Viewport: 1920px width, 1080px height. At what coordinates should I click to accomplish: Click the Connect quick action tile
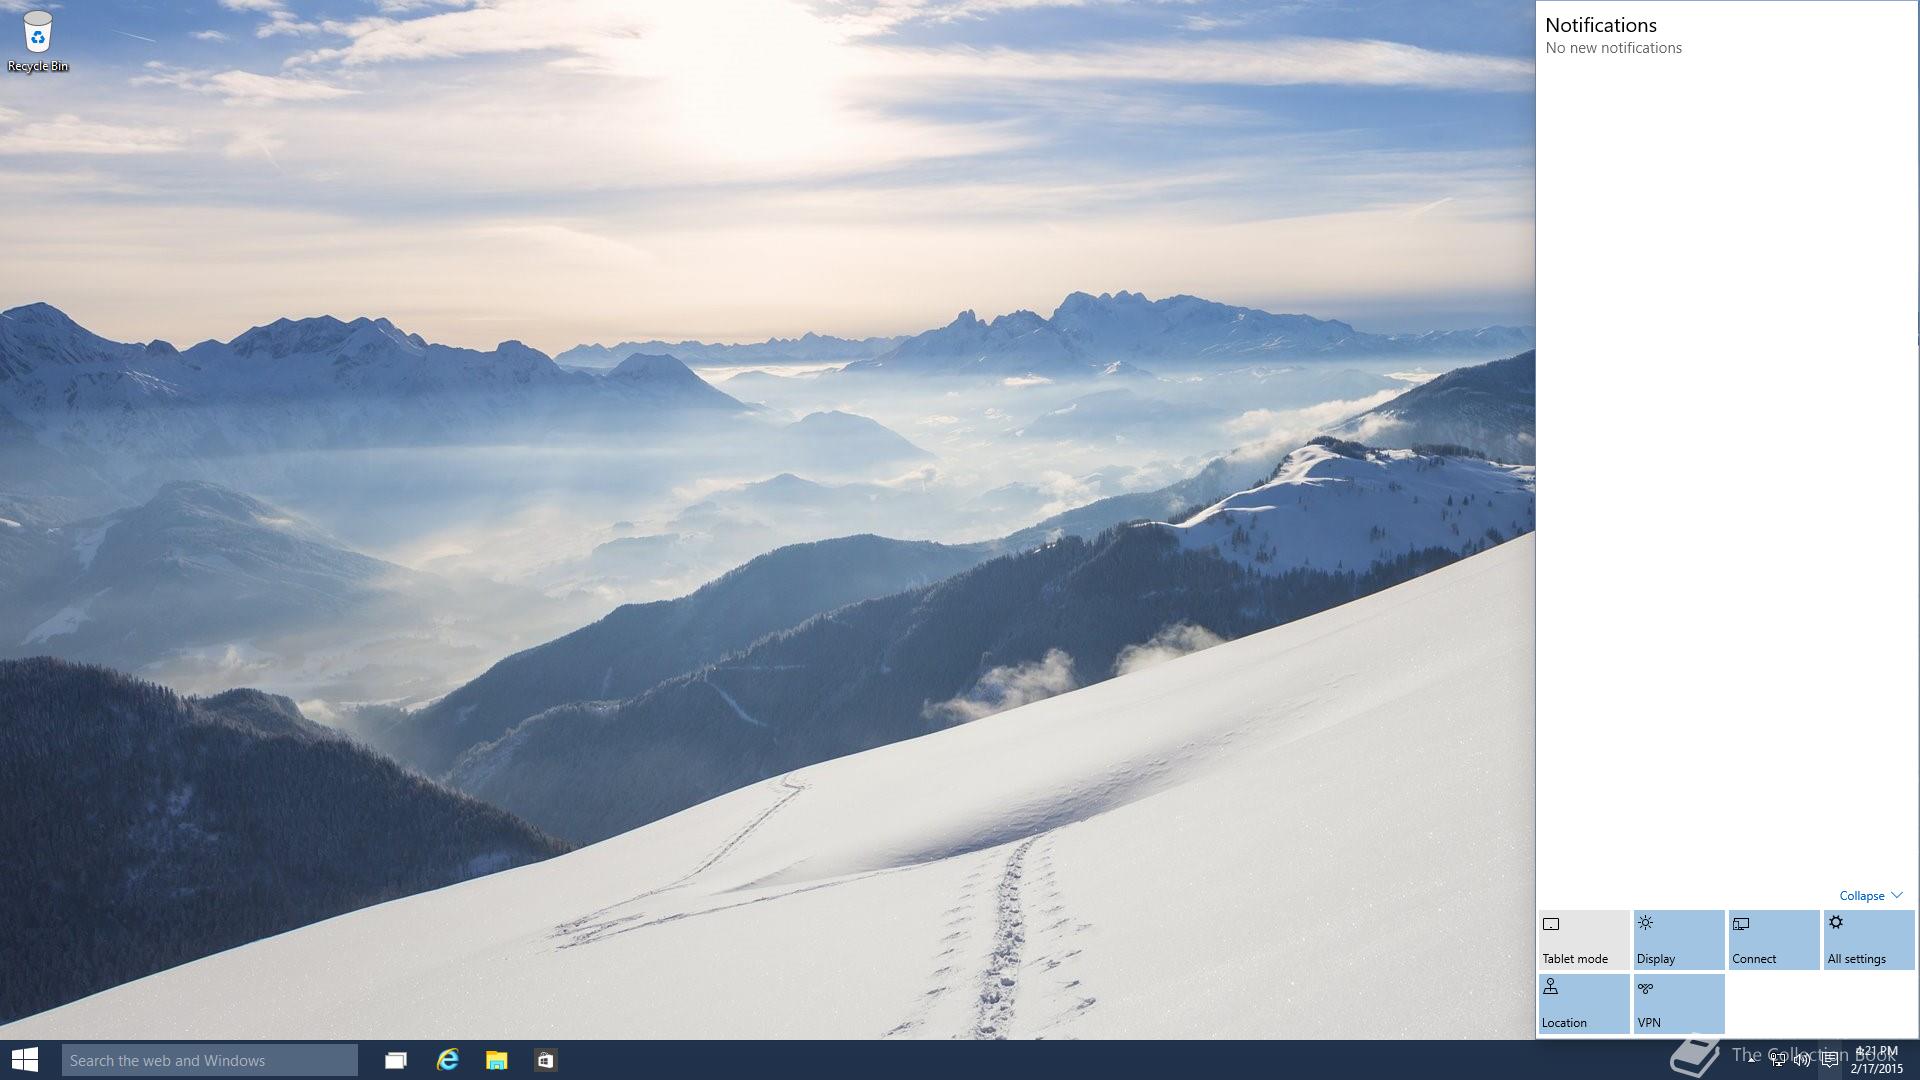pyautogui.click(x=1773, y=940)
